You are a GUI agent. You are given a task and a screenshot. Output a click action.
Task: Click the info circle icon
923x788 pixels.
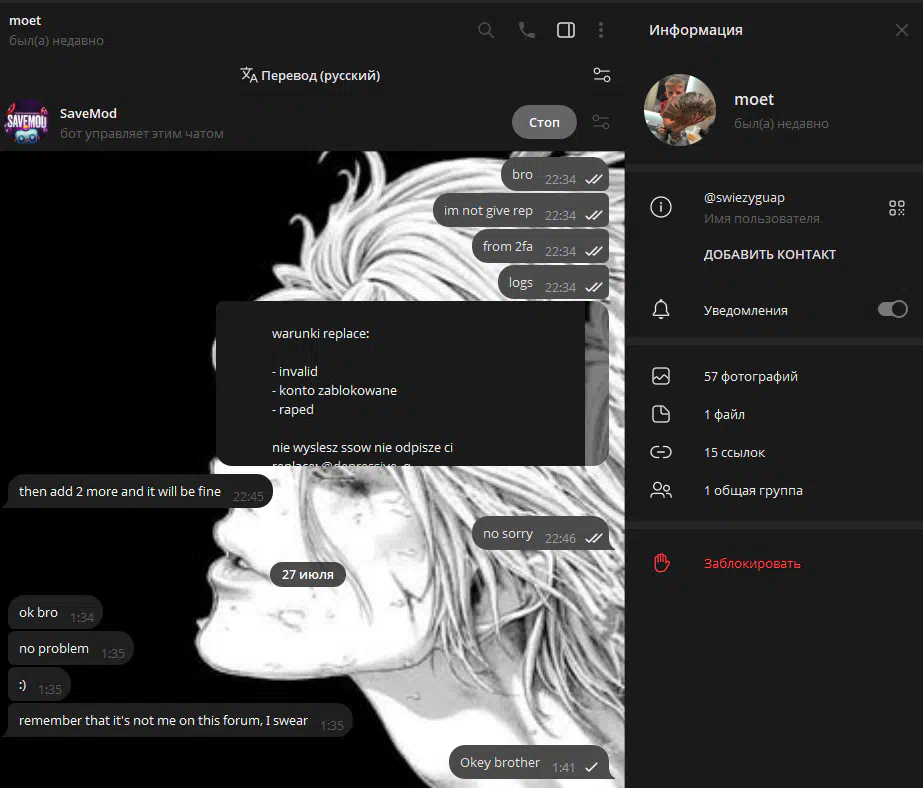pos(660,207)
